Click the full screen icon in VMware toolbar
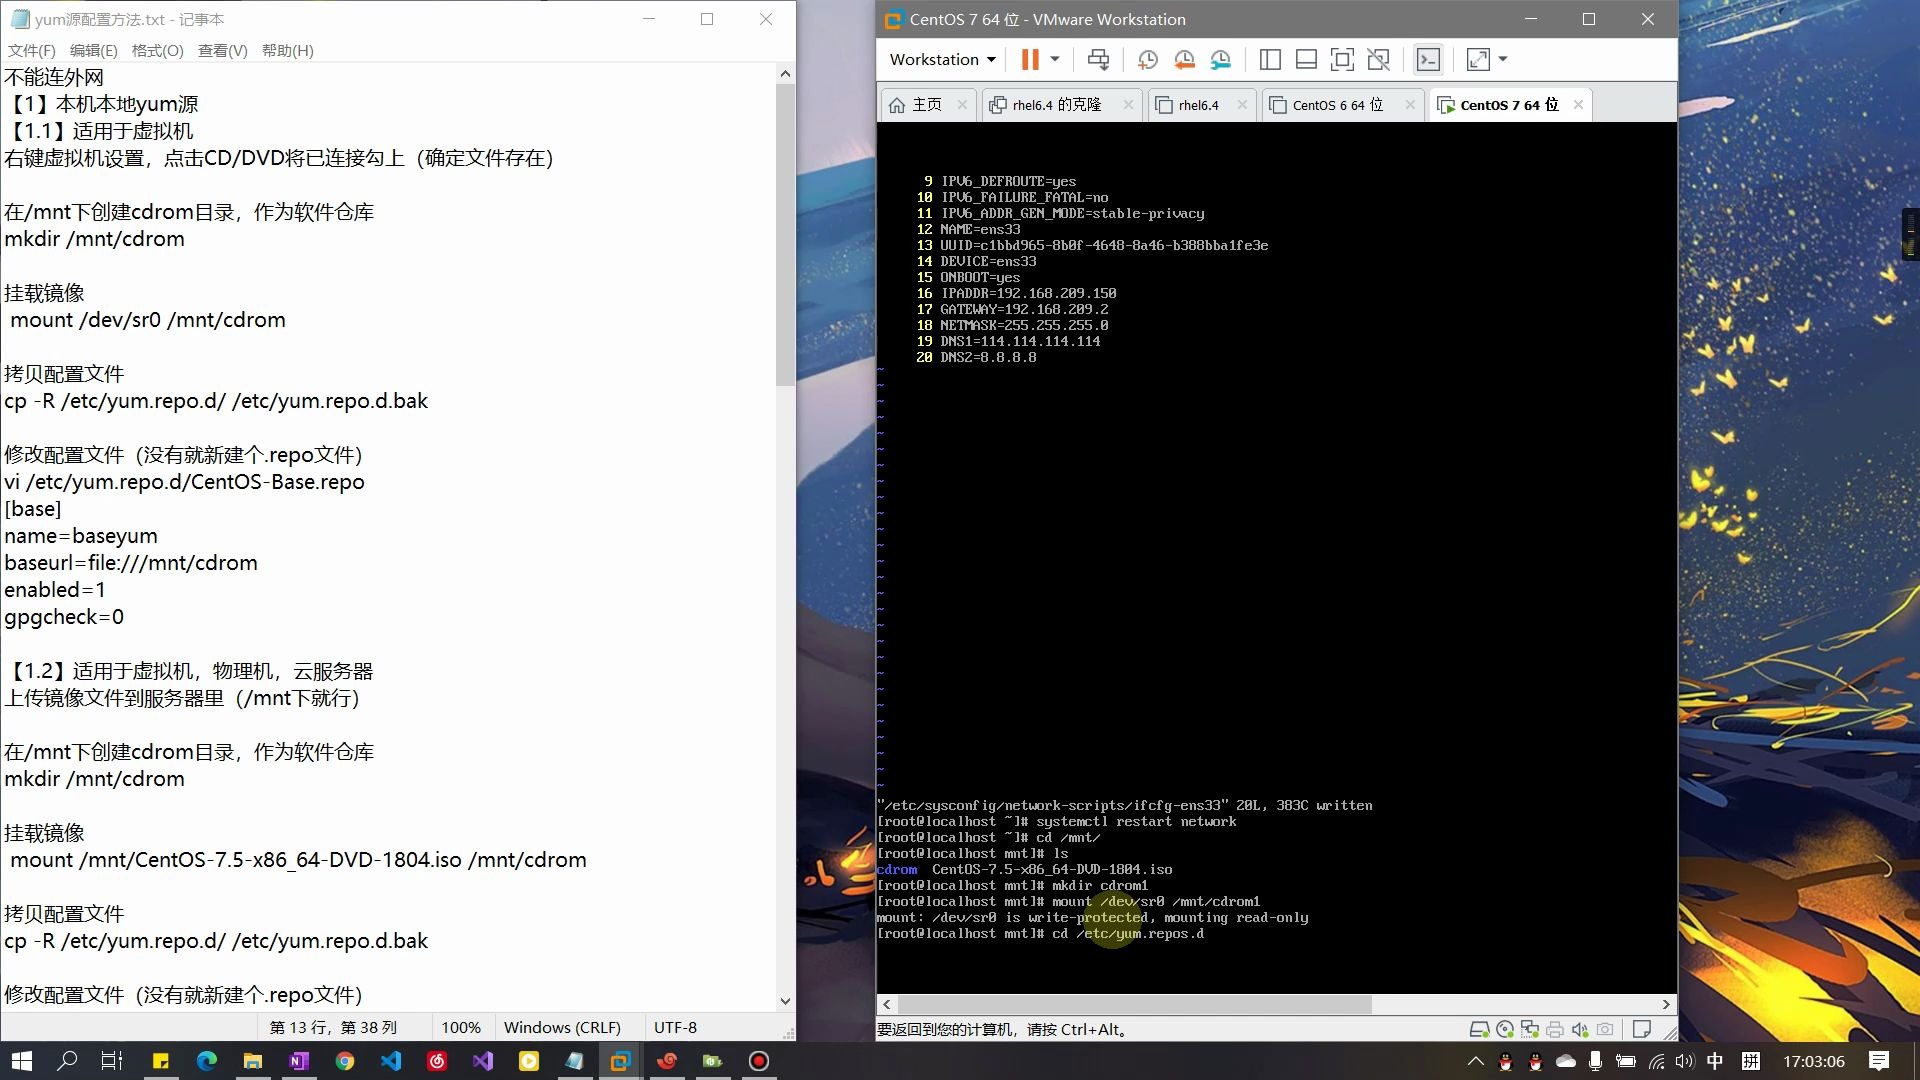 coord(1480,59)
